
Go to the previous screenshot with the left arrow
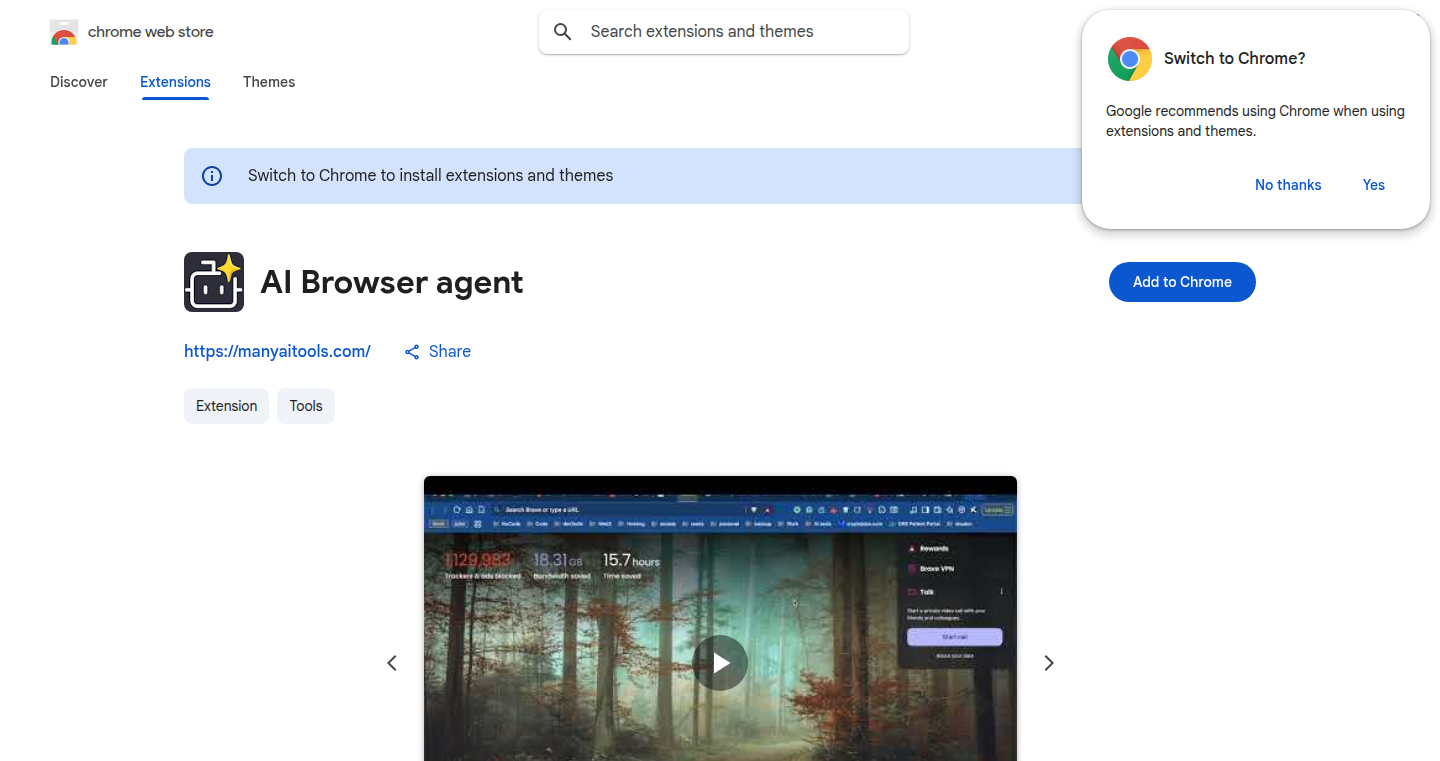392,663
